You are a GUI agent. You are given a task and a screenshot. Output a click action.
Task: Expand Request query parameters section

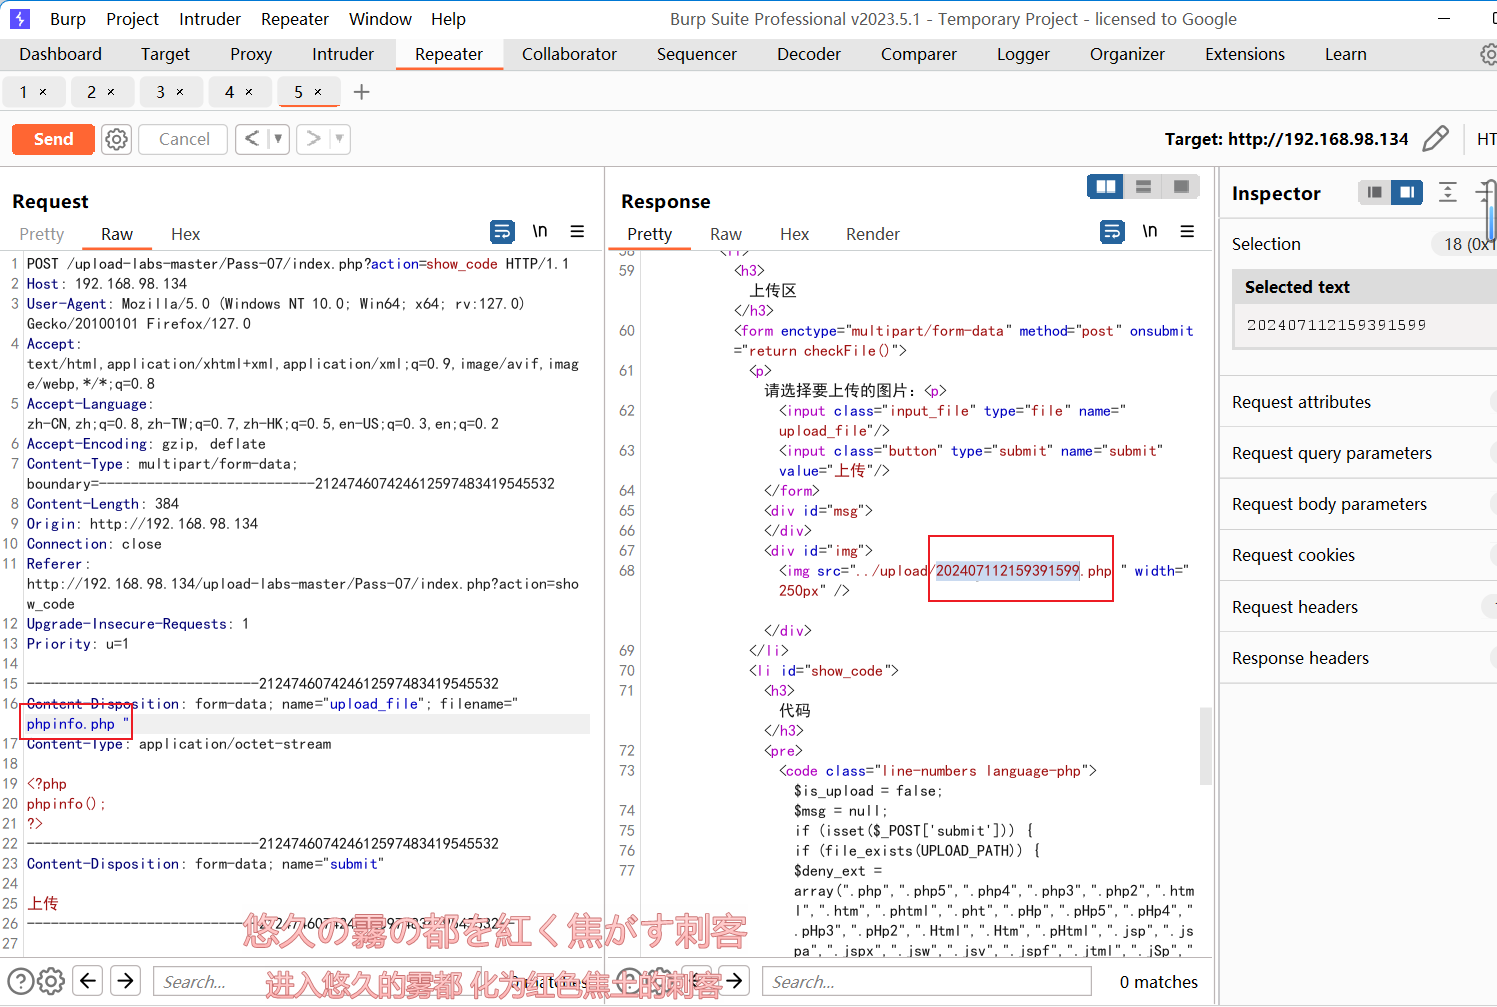[1358, 453]
